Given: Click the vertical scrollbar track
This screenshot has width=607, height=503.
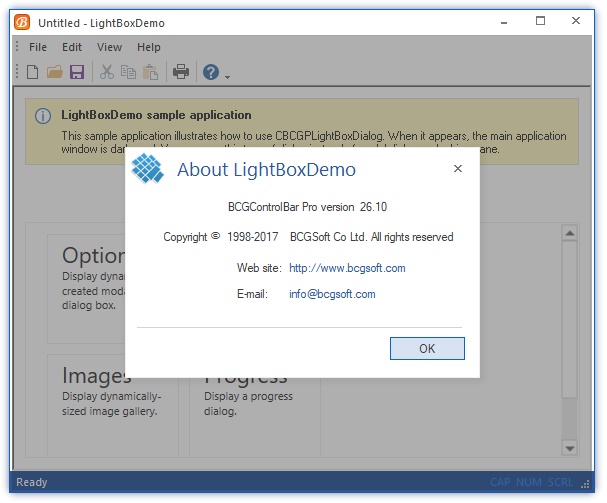Looking at the screenshot, I should tap(570, 419).
